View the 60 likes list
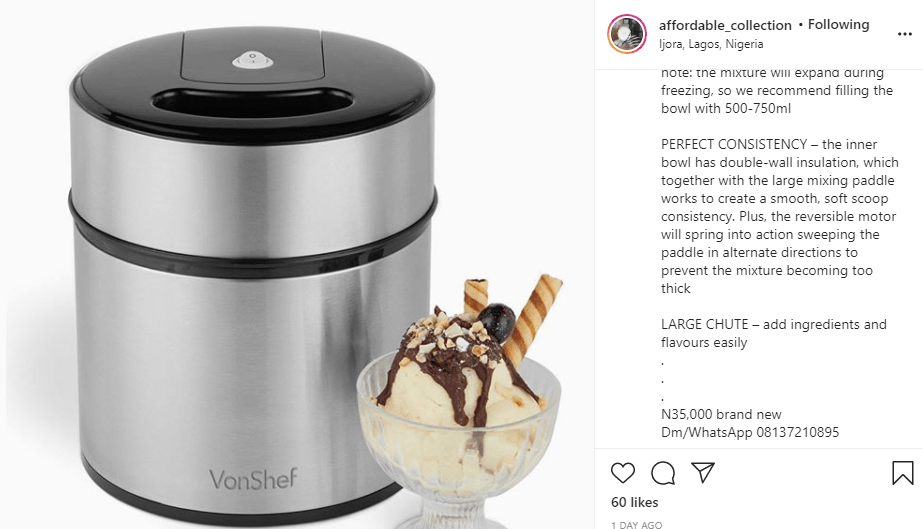The height and width of the screenshot is (529, 923). pos(635,502)
